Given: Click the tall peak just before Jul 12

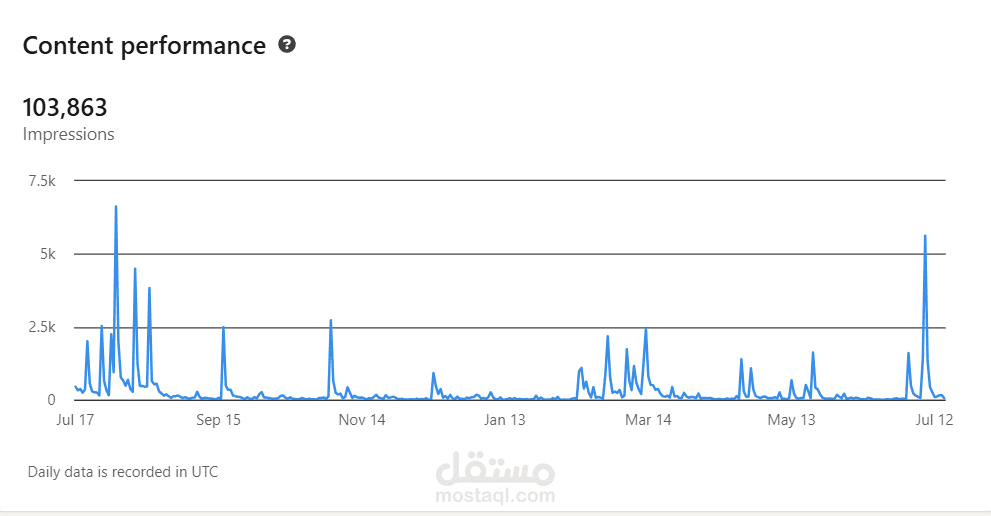Looking at the screenshot, I should tap(925, 236).
